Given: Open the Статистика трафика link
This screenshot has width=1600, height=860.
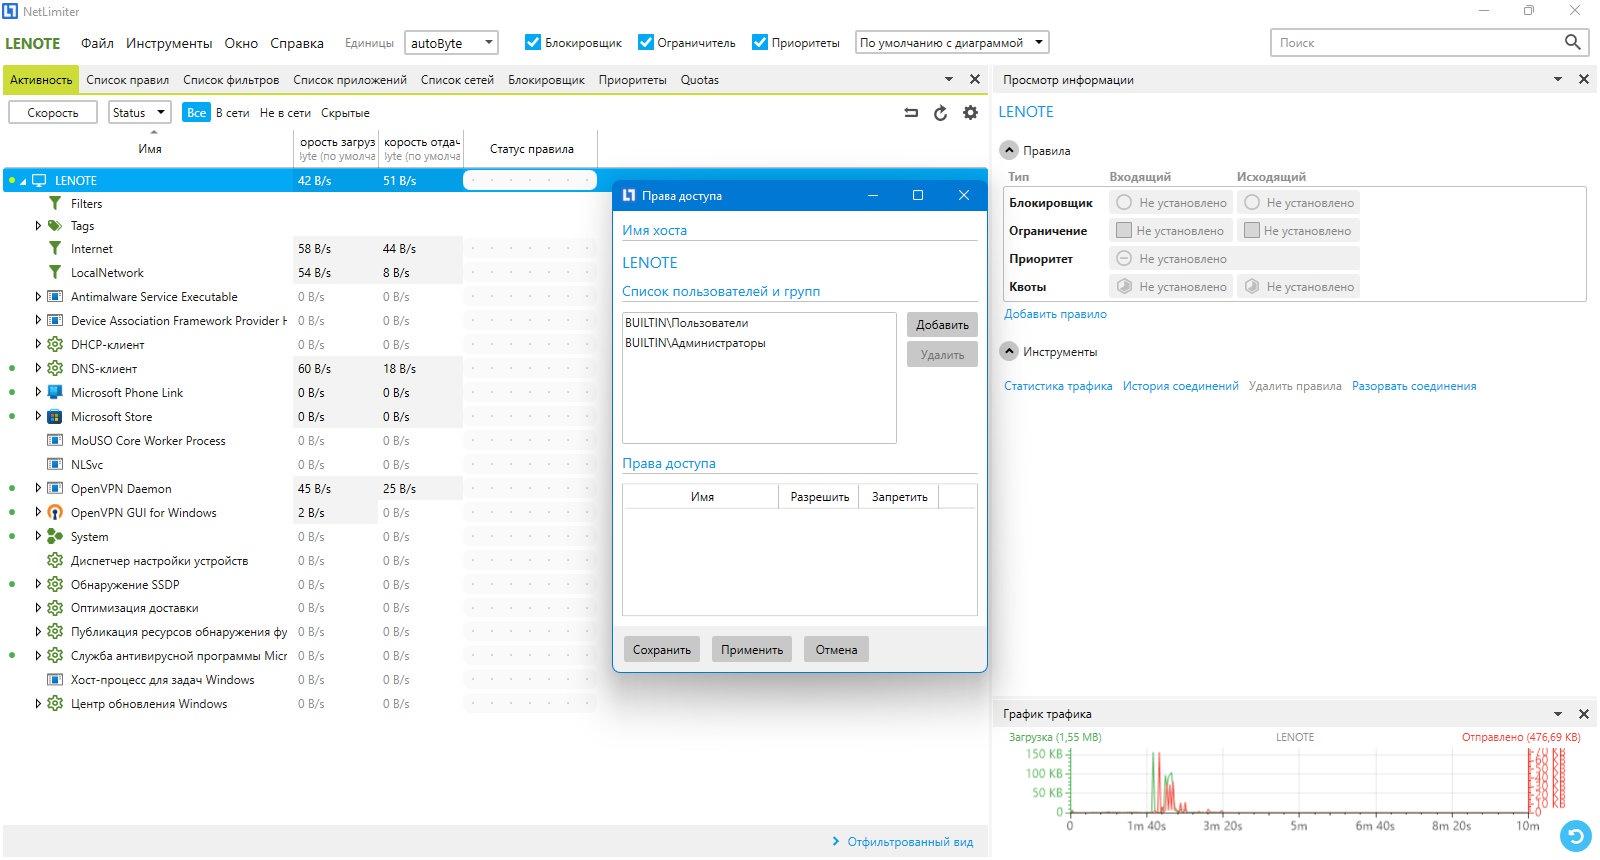Looking at the screenshot, I should [x=1058, y=386].
